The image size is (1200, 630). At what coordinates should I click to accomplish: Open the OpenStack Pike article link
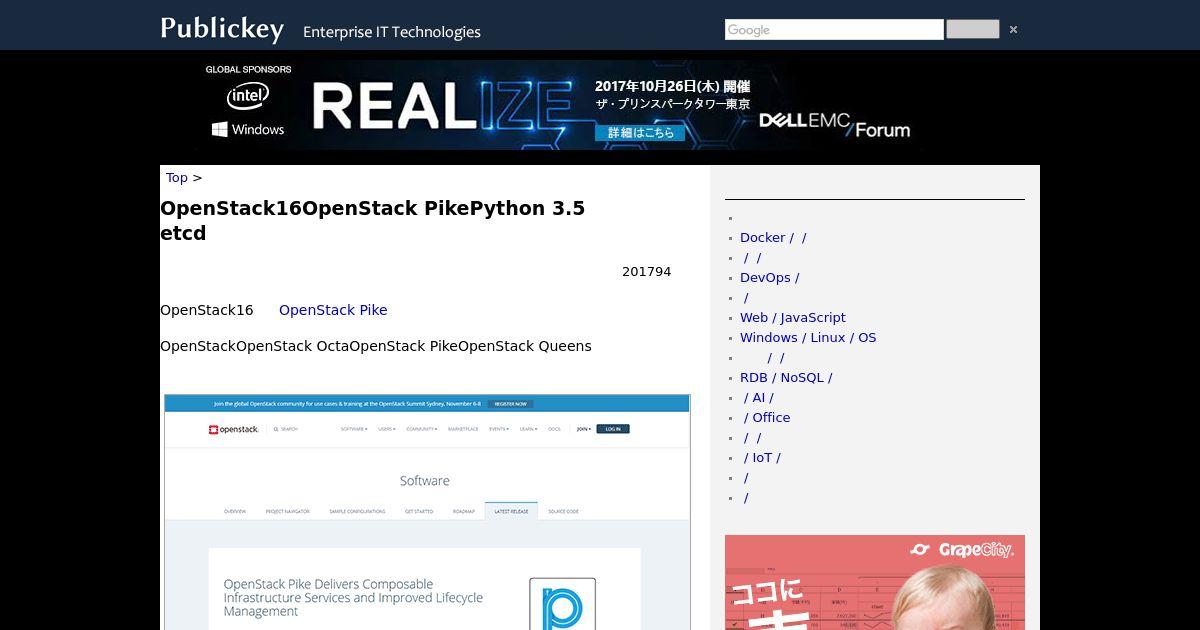(333, 310)
